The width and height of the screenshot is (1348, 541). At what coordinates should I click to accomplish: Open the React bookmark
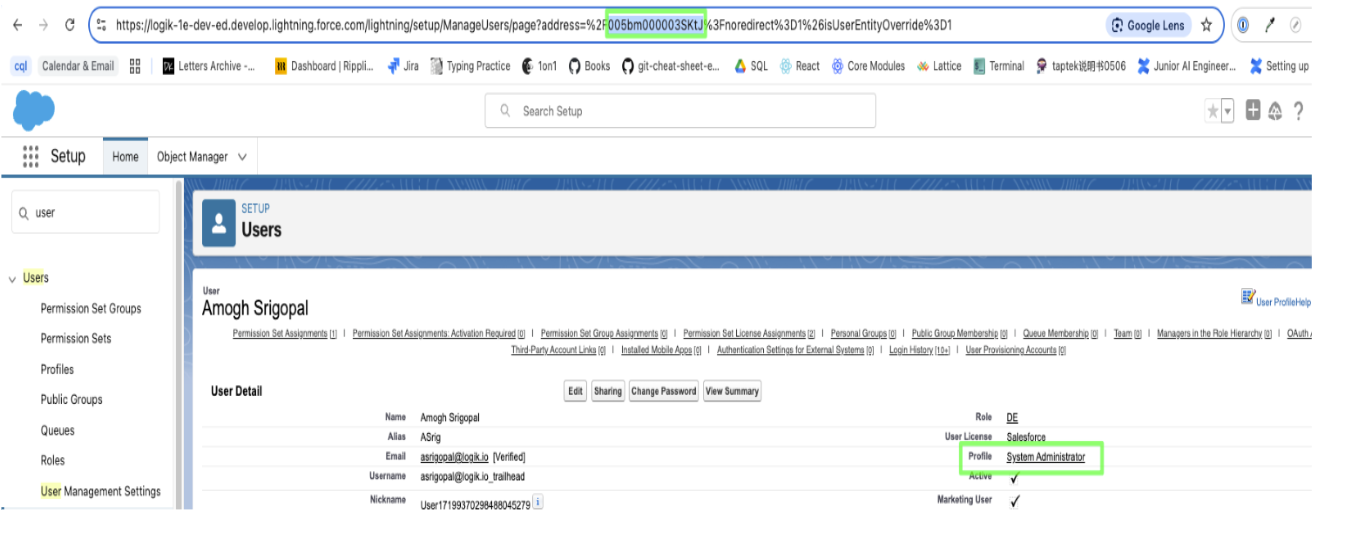[799, 66]
